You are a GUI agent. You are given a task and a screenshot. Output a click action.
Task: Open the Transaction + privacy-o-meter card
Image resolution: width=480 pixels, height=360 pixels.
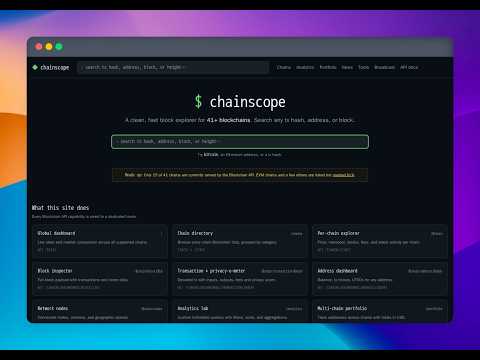point(240,279)
